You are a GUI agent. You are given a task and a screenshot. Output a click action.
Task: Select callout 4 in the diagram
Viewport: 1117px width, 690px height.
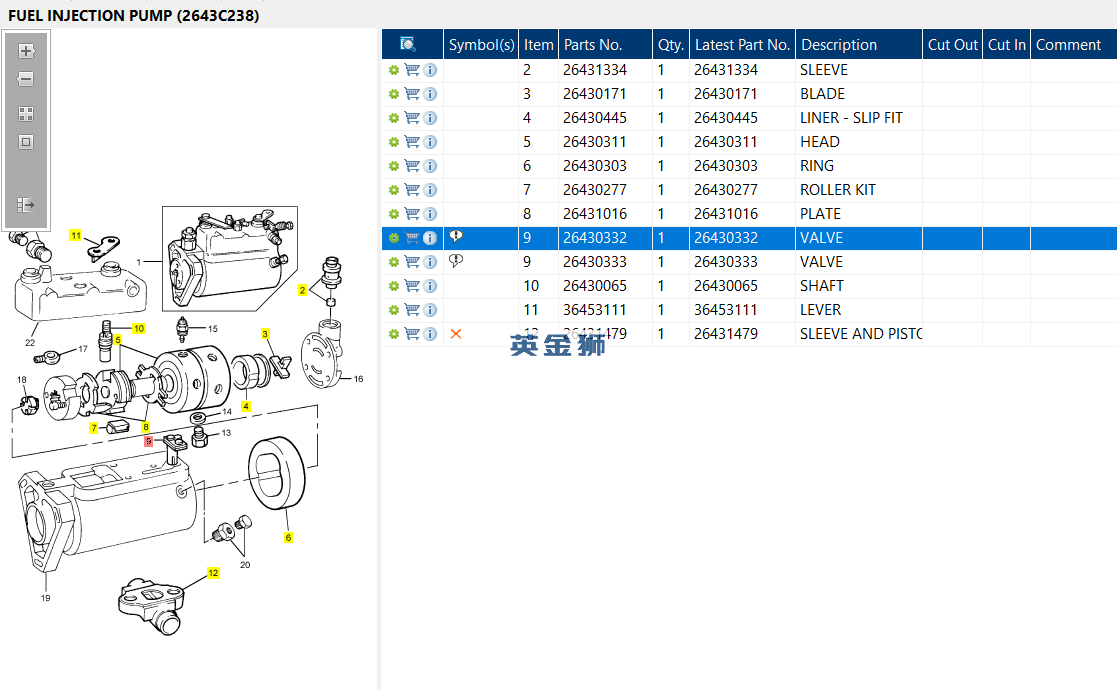[x=246, y=407]
